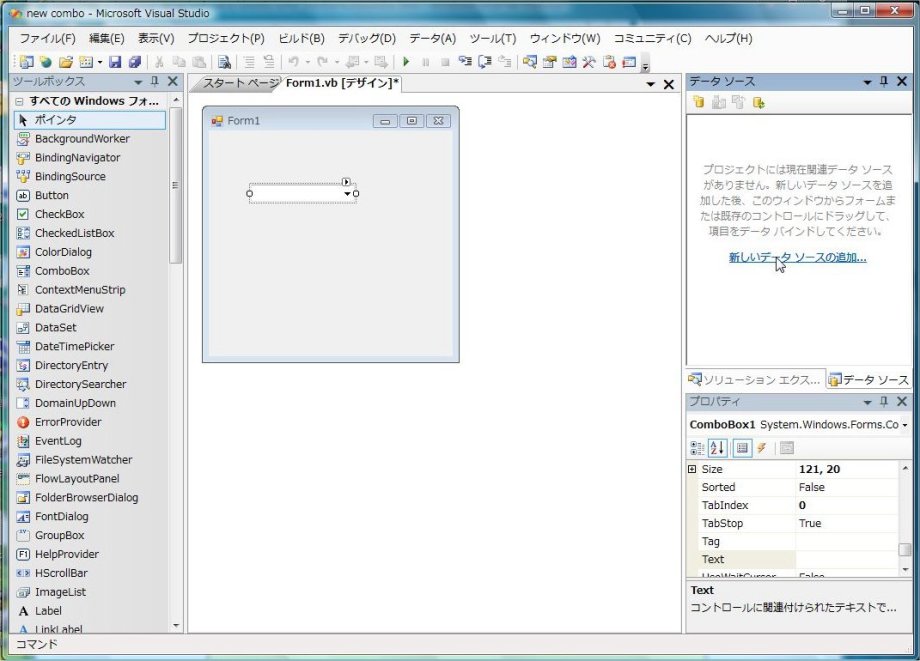Click the Step Over toolbar icon
Screen dimensions: 920x661
coord(485,62)
